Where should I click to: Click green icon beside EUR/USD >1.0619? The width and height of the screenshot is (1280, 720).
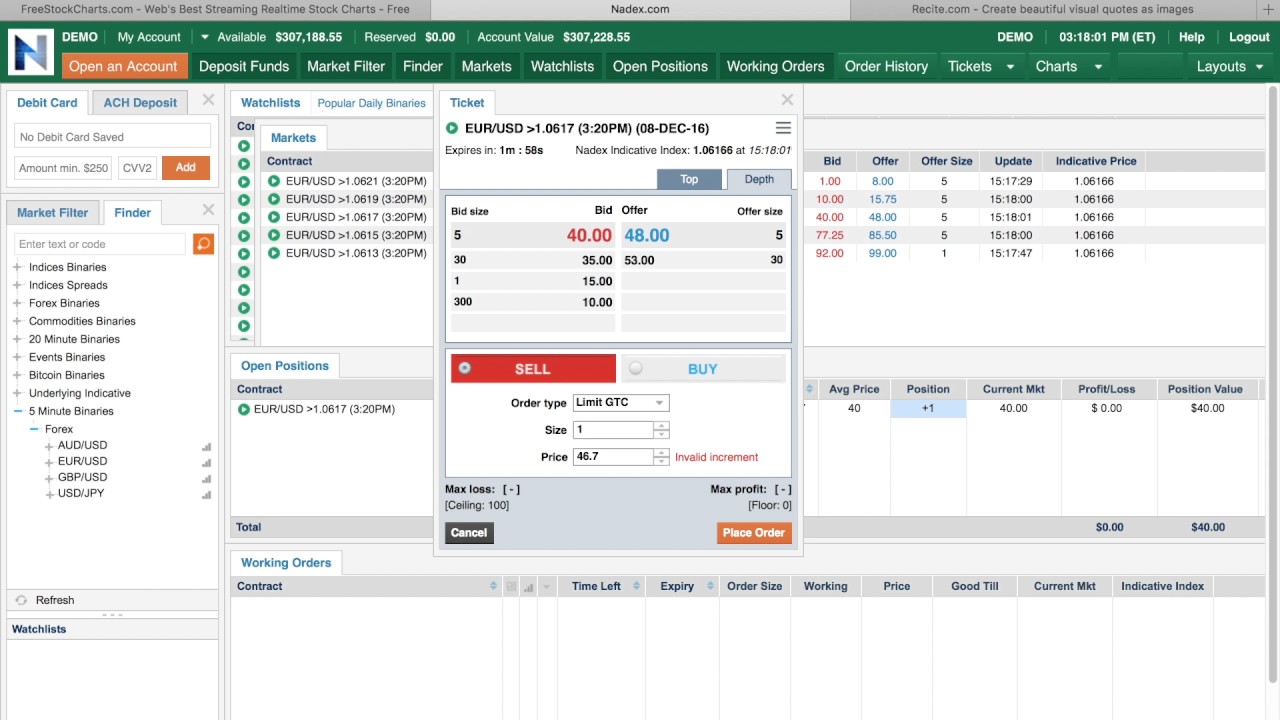point(273,199)
